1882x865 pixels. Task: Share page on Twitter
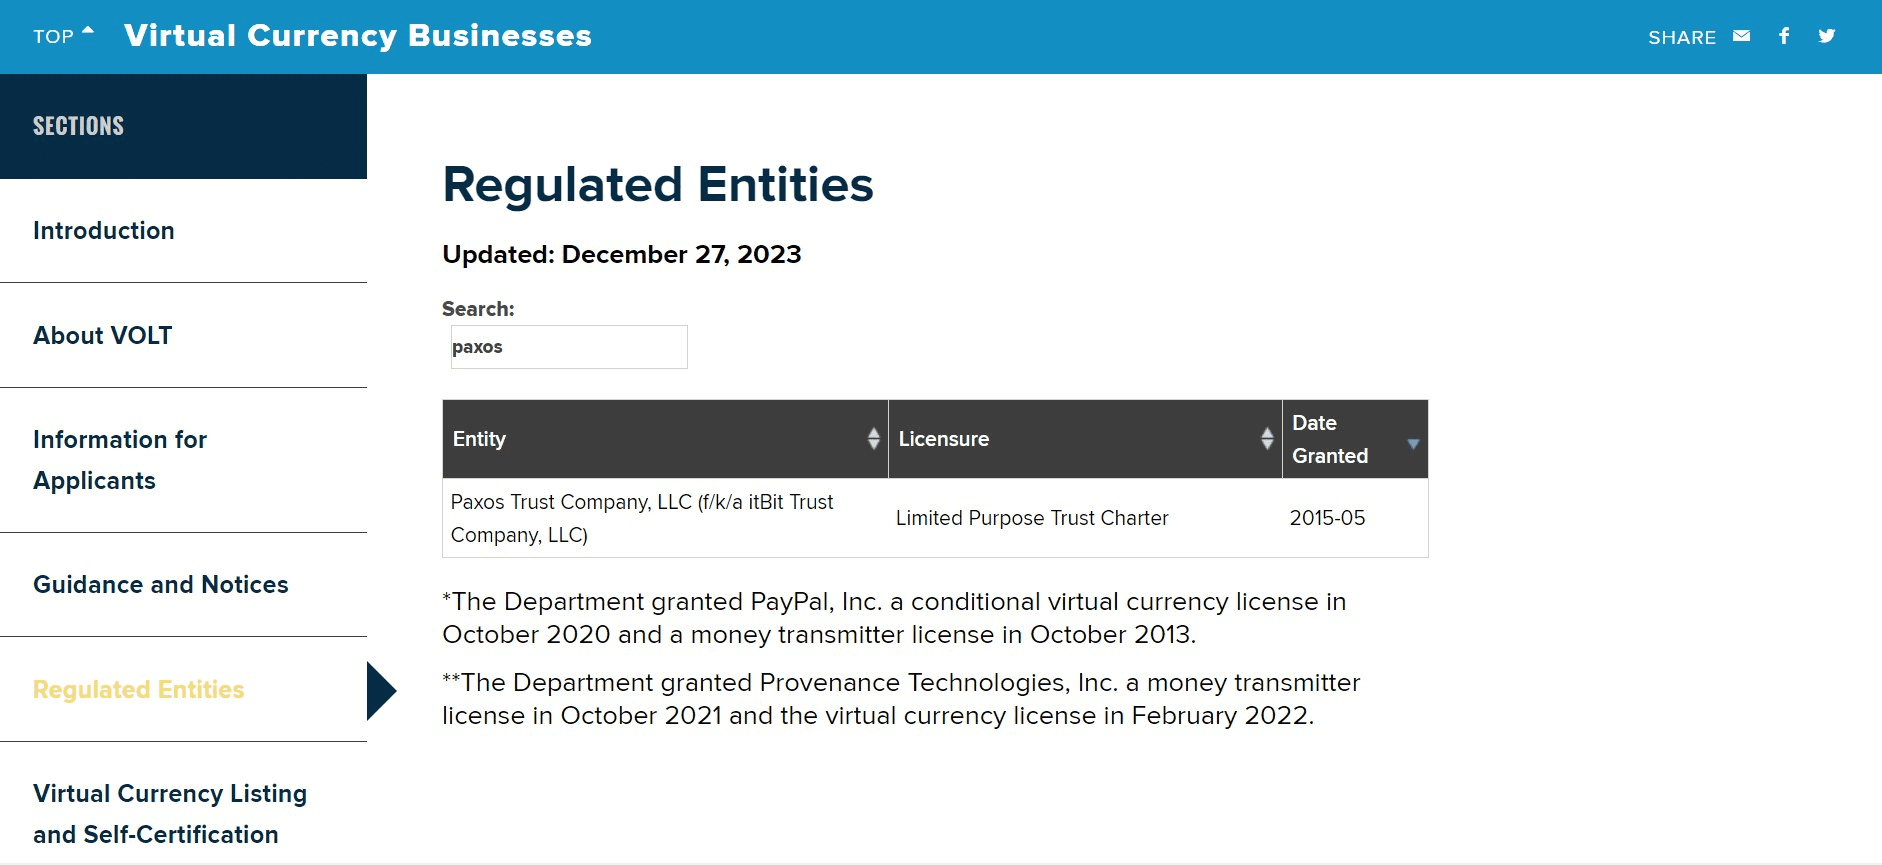[1827, 36]
